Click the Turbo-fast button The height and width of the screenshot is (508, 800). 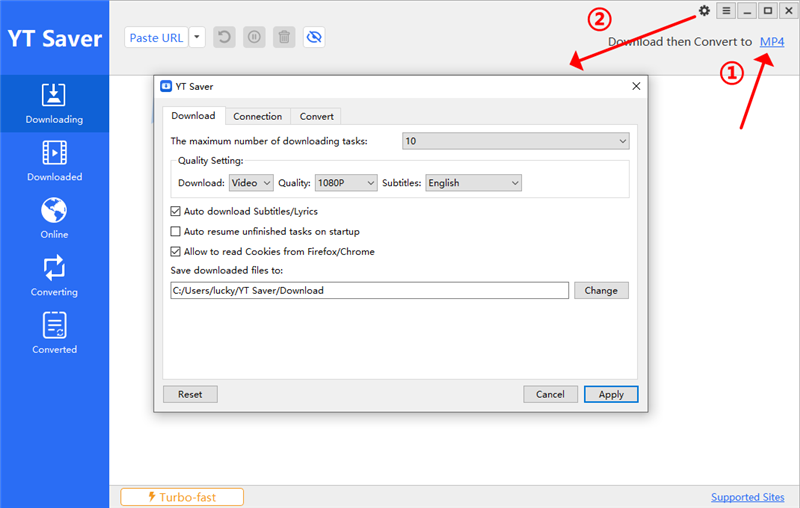click(x=182, y=497)
